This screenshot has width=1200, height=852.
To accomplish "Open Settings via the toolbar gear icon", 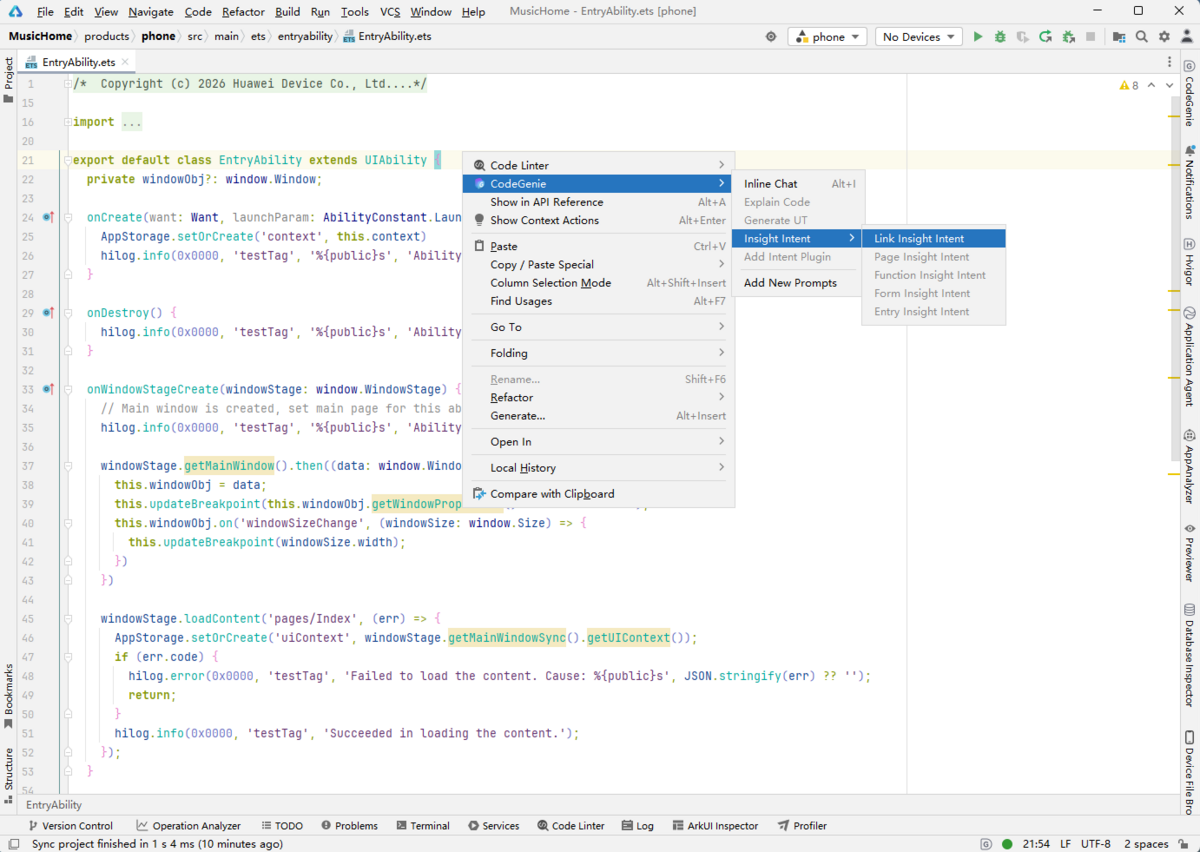I will [1164, 37].
